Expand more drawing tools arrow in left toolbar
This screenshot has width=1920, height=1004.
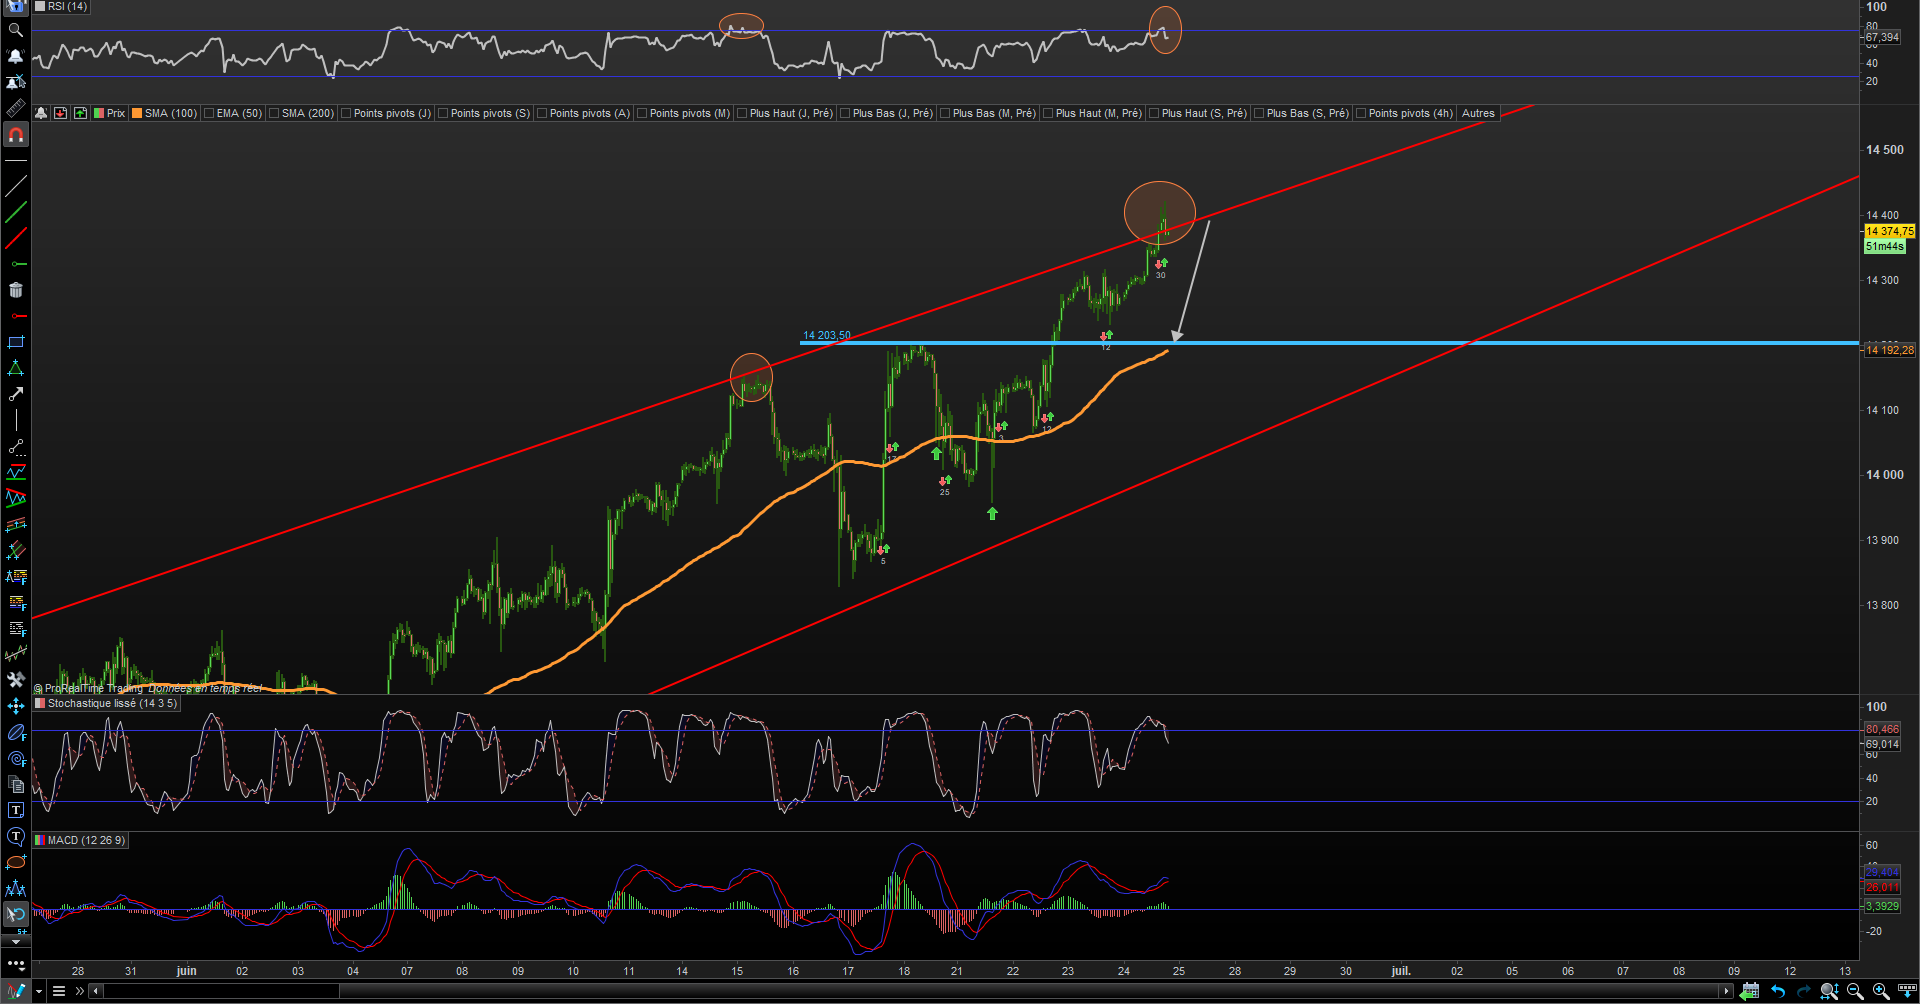(x=15, y=941)
